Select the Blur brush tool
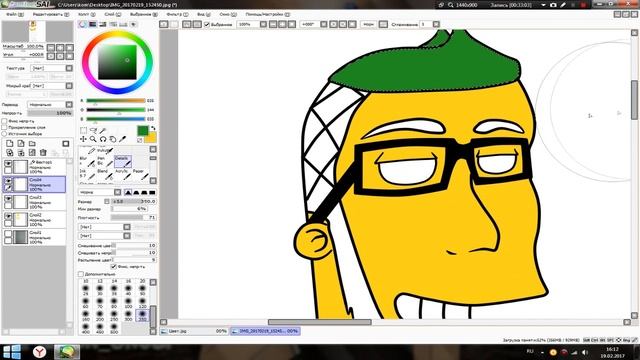The image size is (640, 360). pos(87,162)
